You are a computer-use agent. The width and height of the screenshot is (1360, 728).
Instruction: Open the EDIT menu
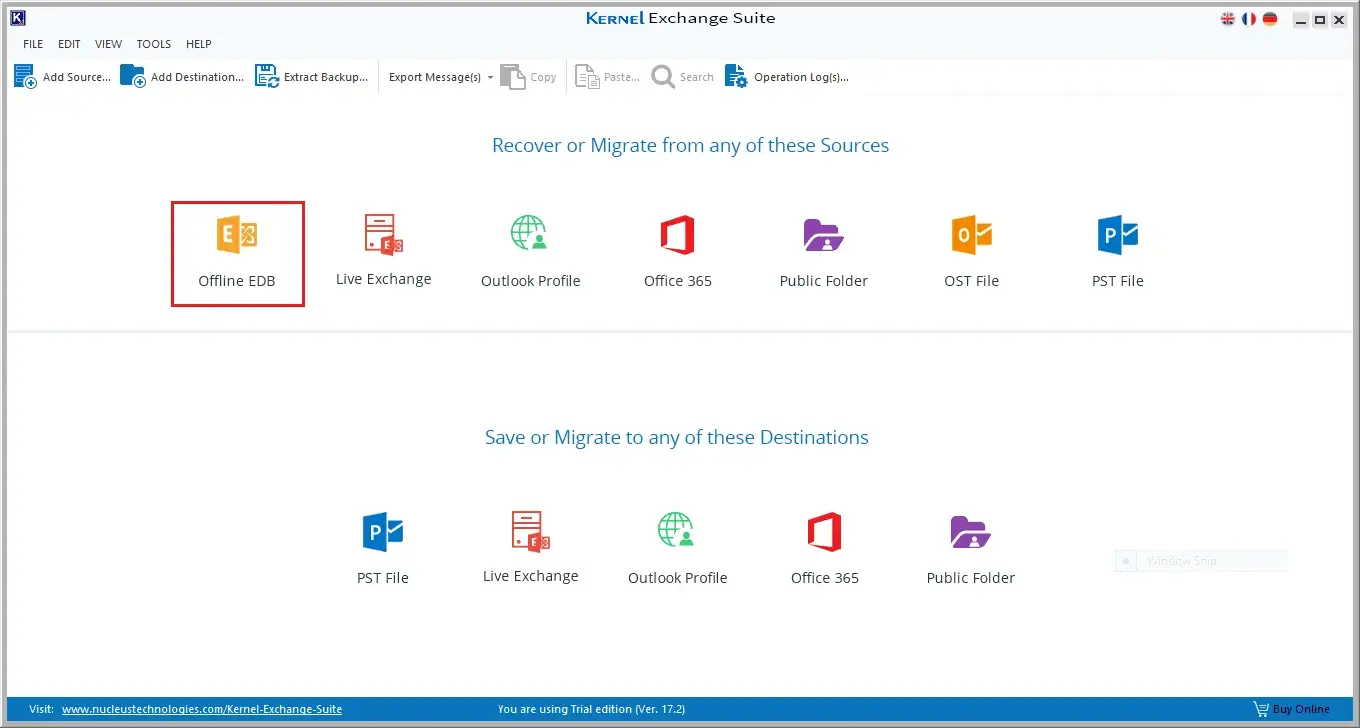click(69, 44)
